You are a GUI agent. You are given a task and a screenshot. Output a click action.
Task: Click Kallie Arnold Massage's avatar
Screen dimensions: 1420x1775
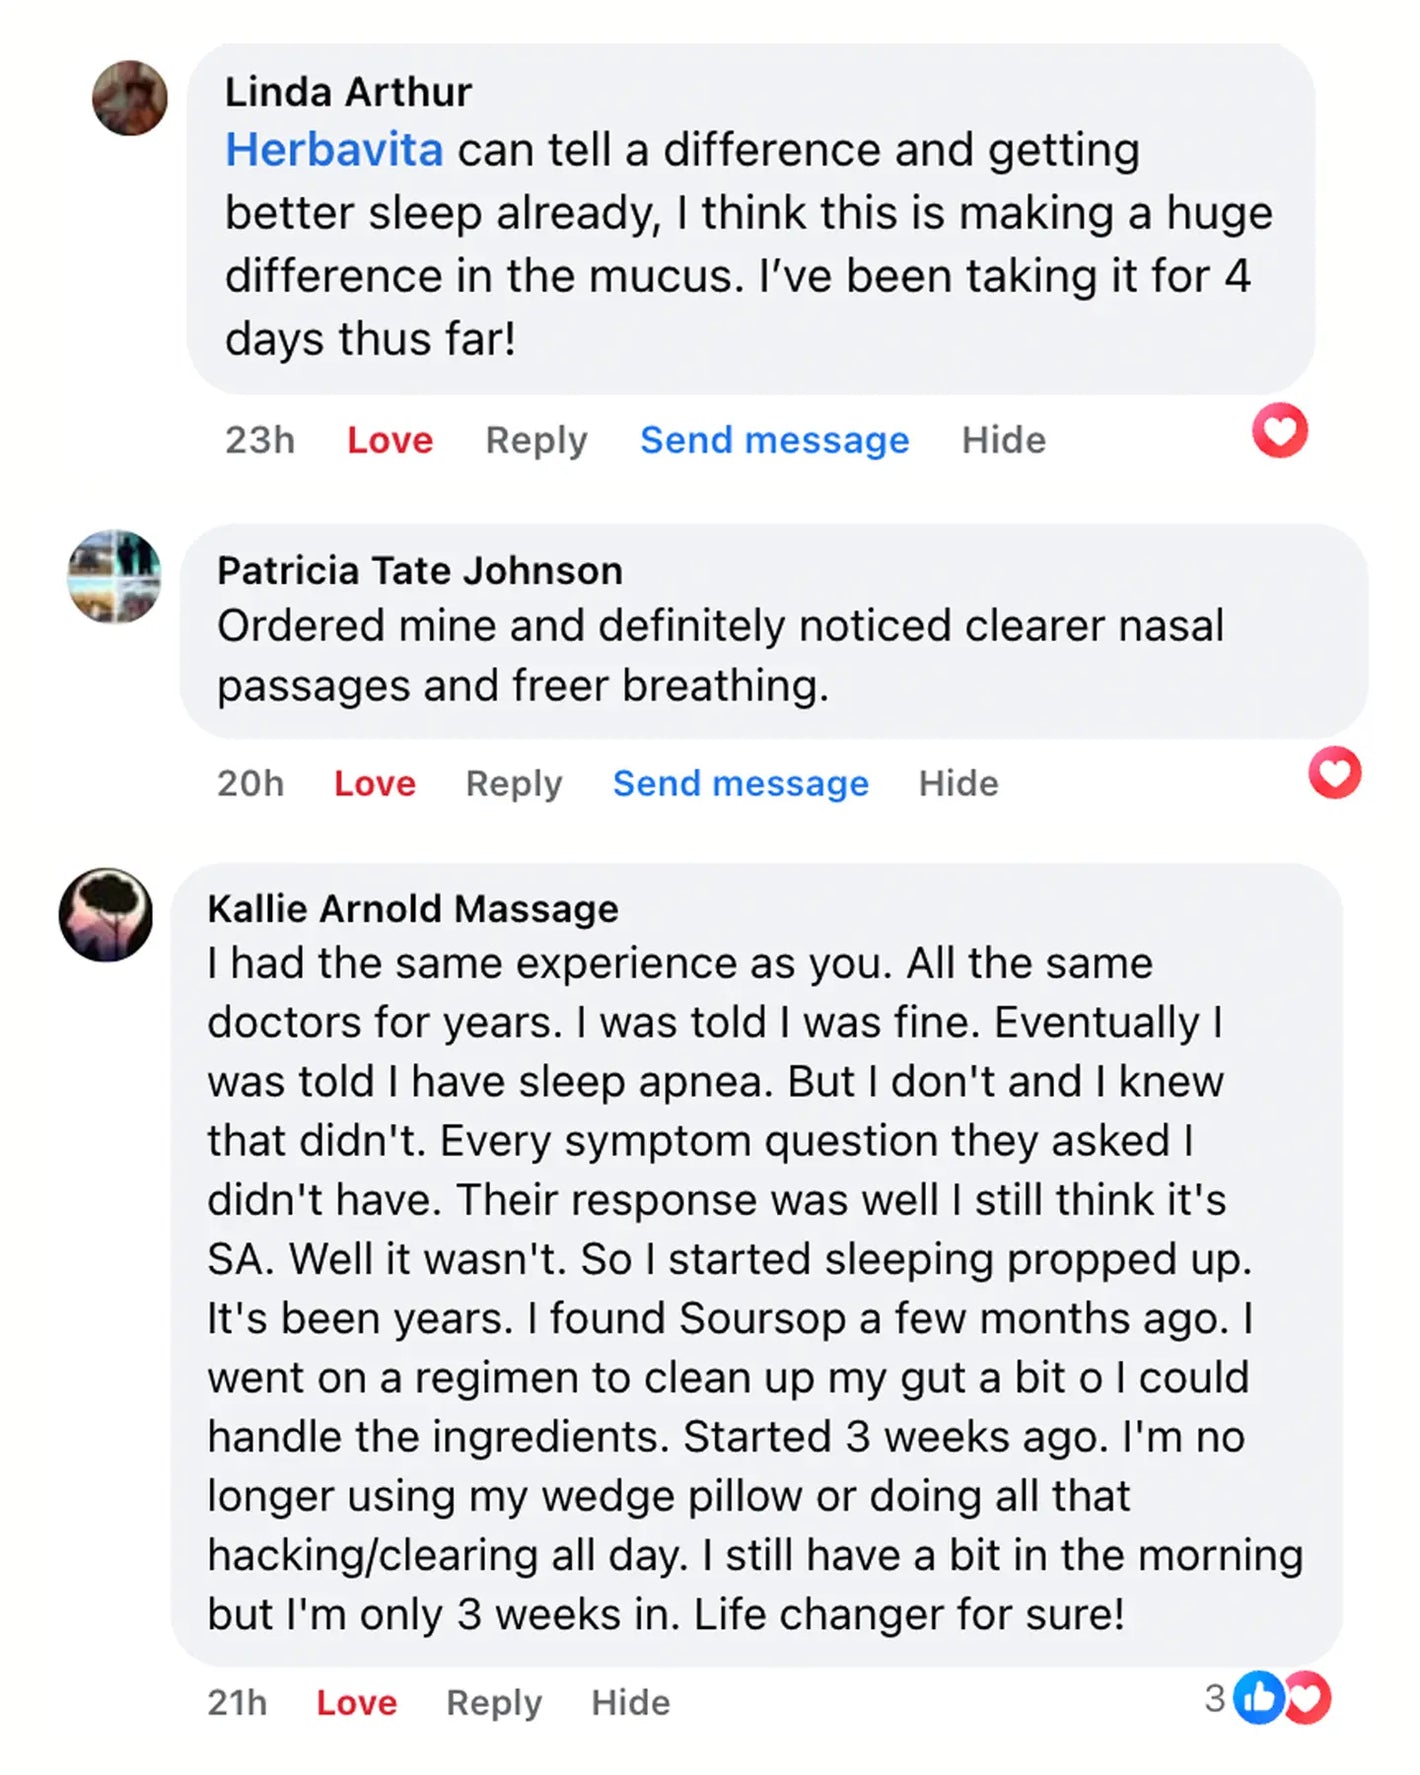(106, 914)
